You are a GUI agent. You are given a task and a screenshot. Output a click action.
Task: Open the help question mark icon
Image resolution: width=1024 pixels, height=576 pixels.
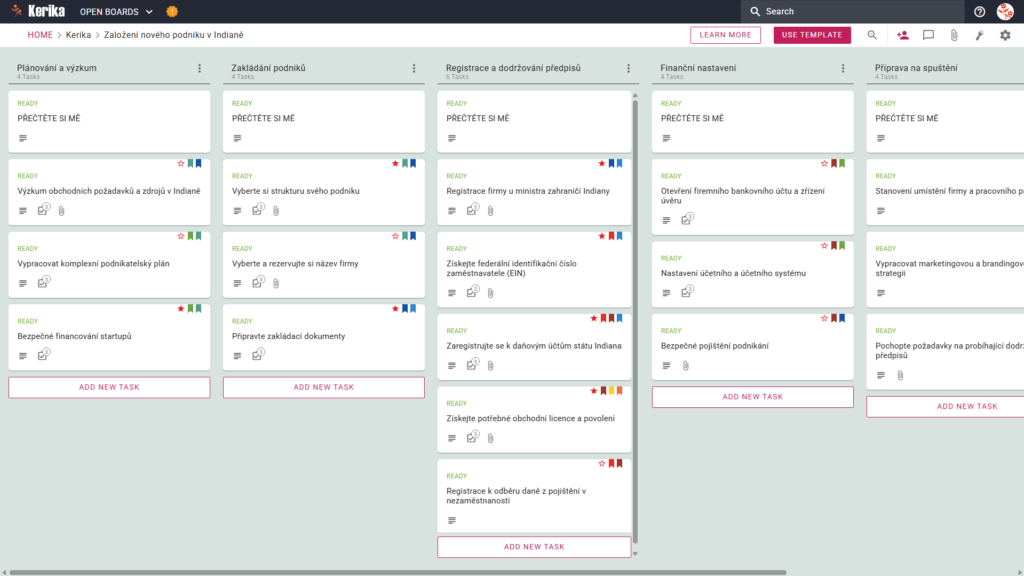[979, 12]
